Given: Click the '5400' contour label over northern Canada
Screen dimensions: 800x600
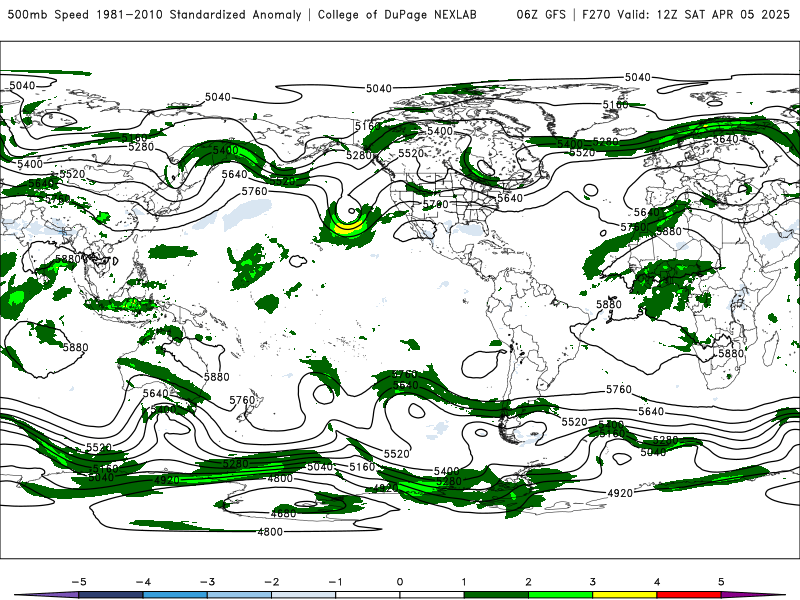Looking at the screenshot, I should coord(440,131).
